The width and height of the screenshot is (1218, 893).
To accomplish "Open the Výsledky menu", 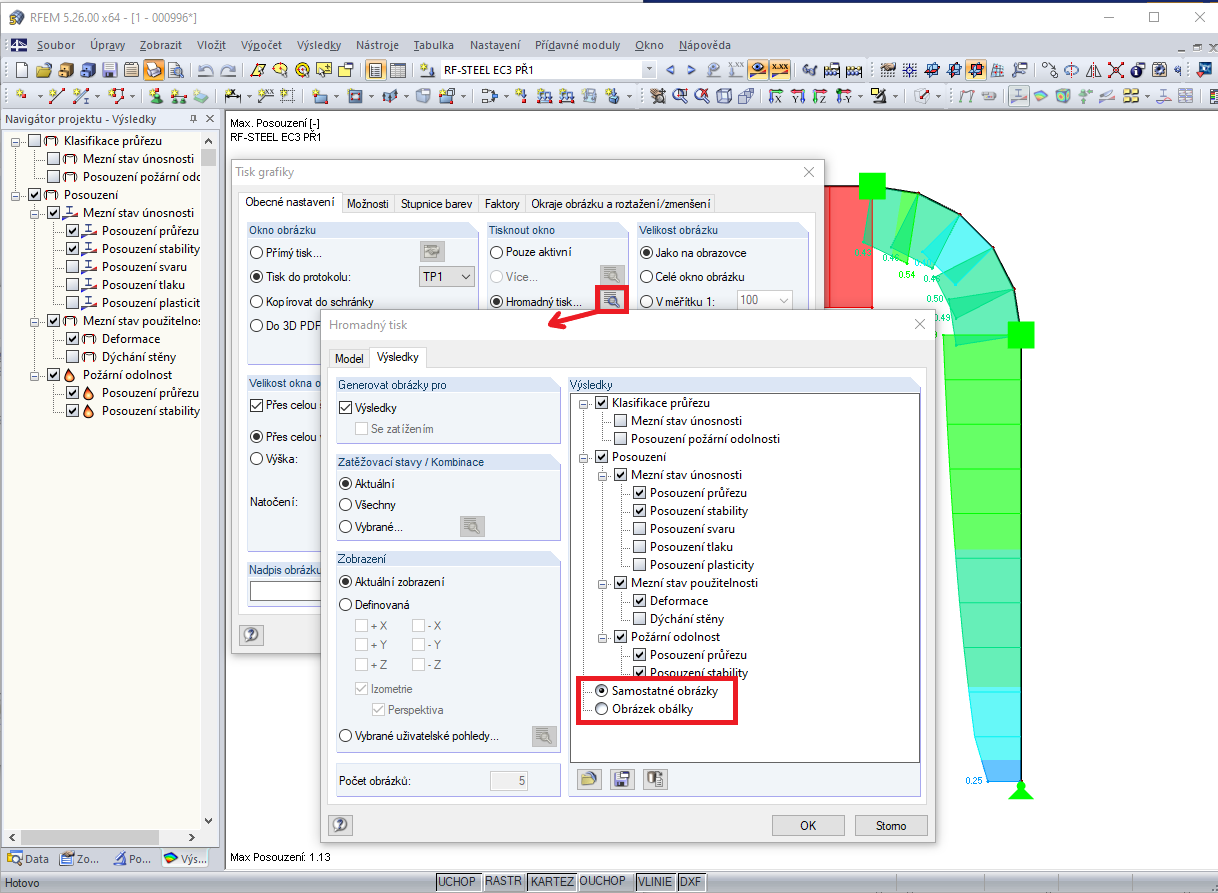I will pyautogui.click(x=319, y=45).
